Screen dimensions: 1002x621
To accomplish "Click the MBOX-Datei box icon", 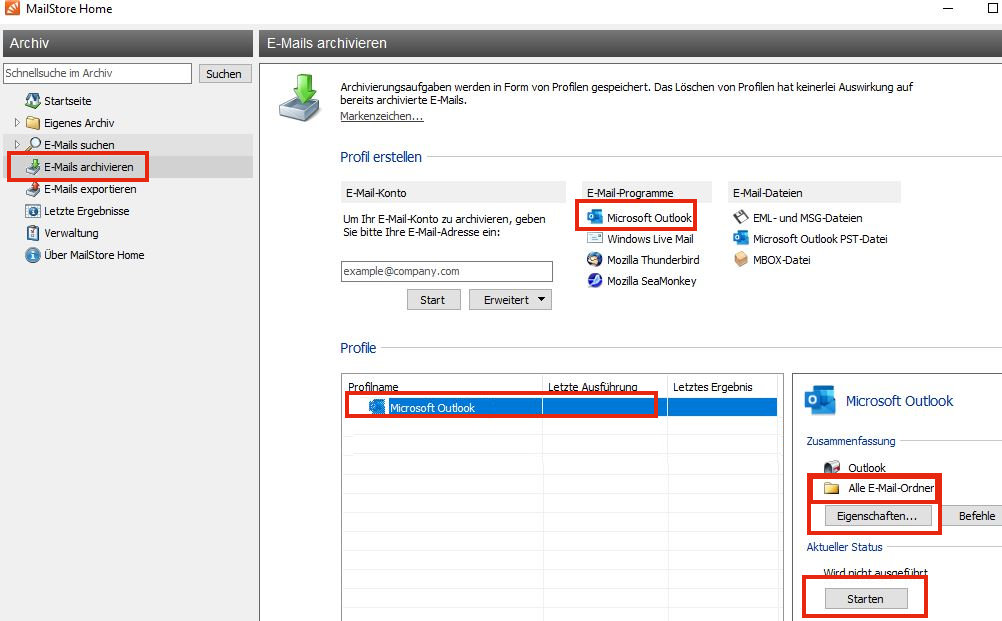I will click(x=741, y=259).
